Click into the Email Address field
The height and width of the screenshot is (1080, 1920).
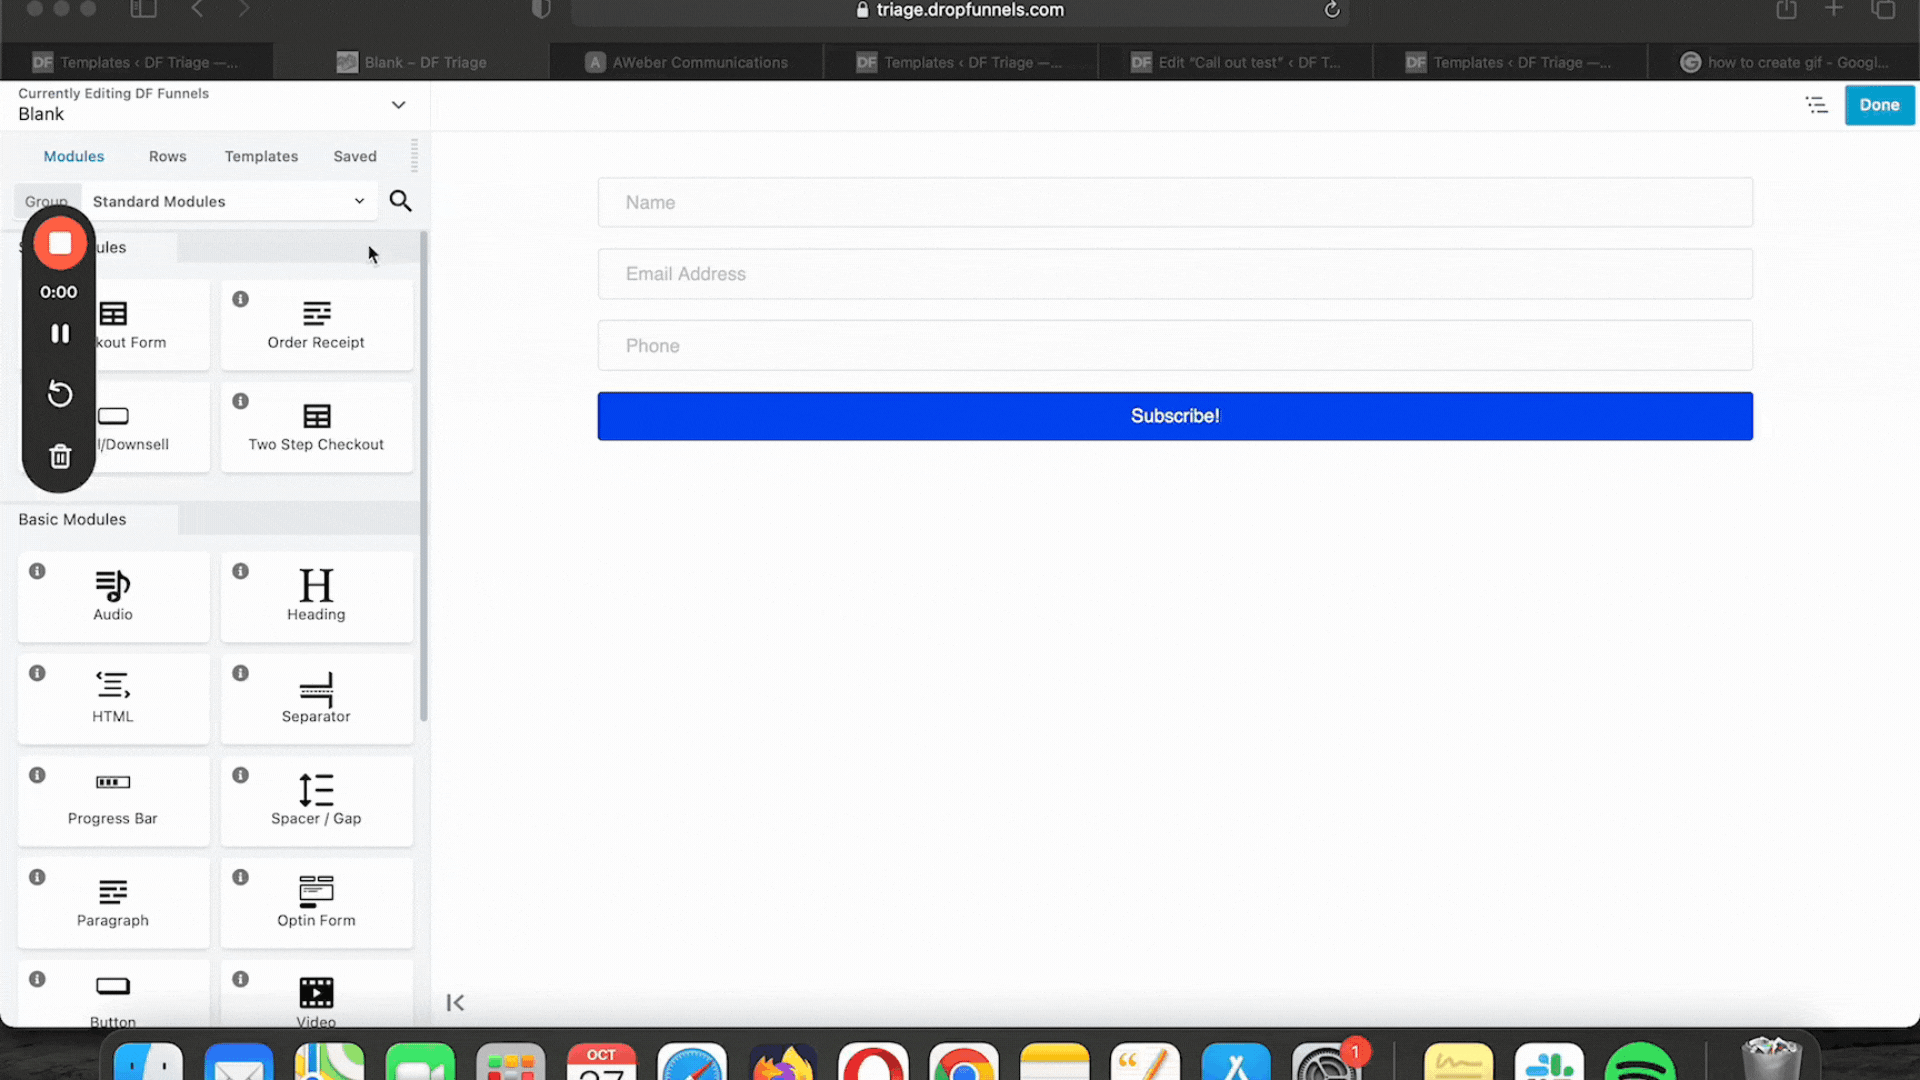pos(1175,274)
